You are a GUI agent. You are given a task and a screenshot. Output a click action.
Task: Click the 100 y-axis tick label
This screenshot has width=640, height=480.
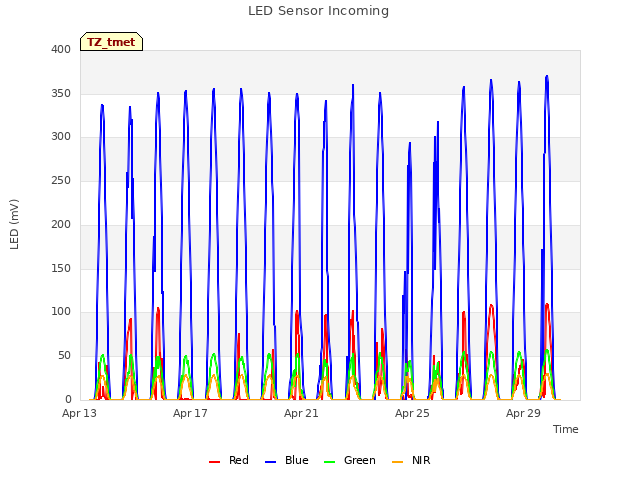click(61, 312)
